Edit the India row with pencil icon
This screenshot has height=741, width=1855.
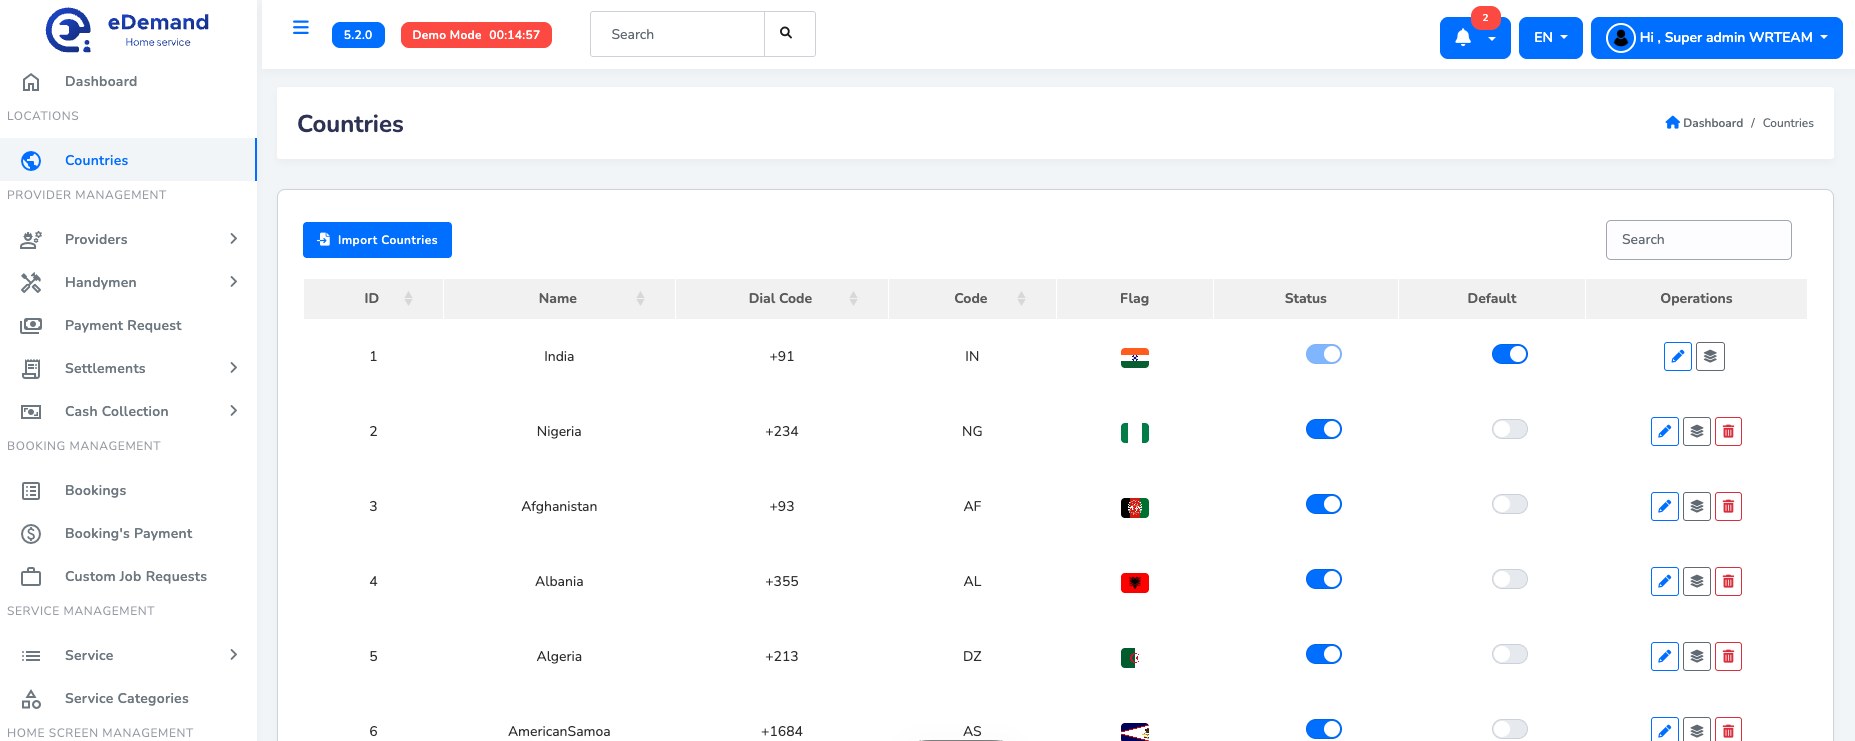pos(1678,356)
